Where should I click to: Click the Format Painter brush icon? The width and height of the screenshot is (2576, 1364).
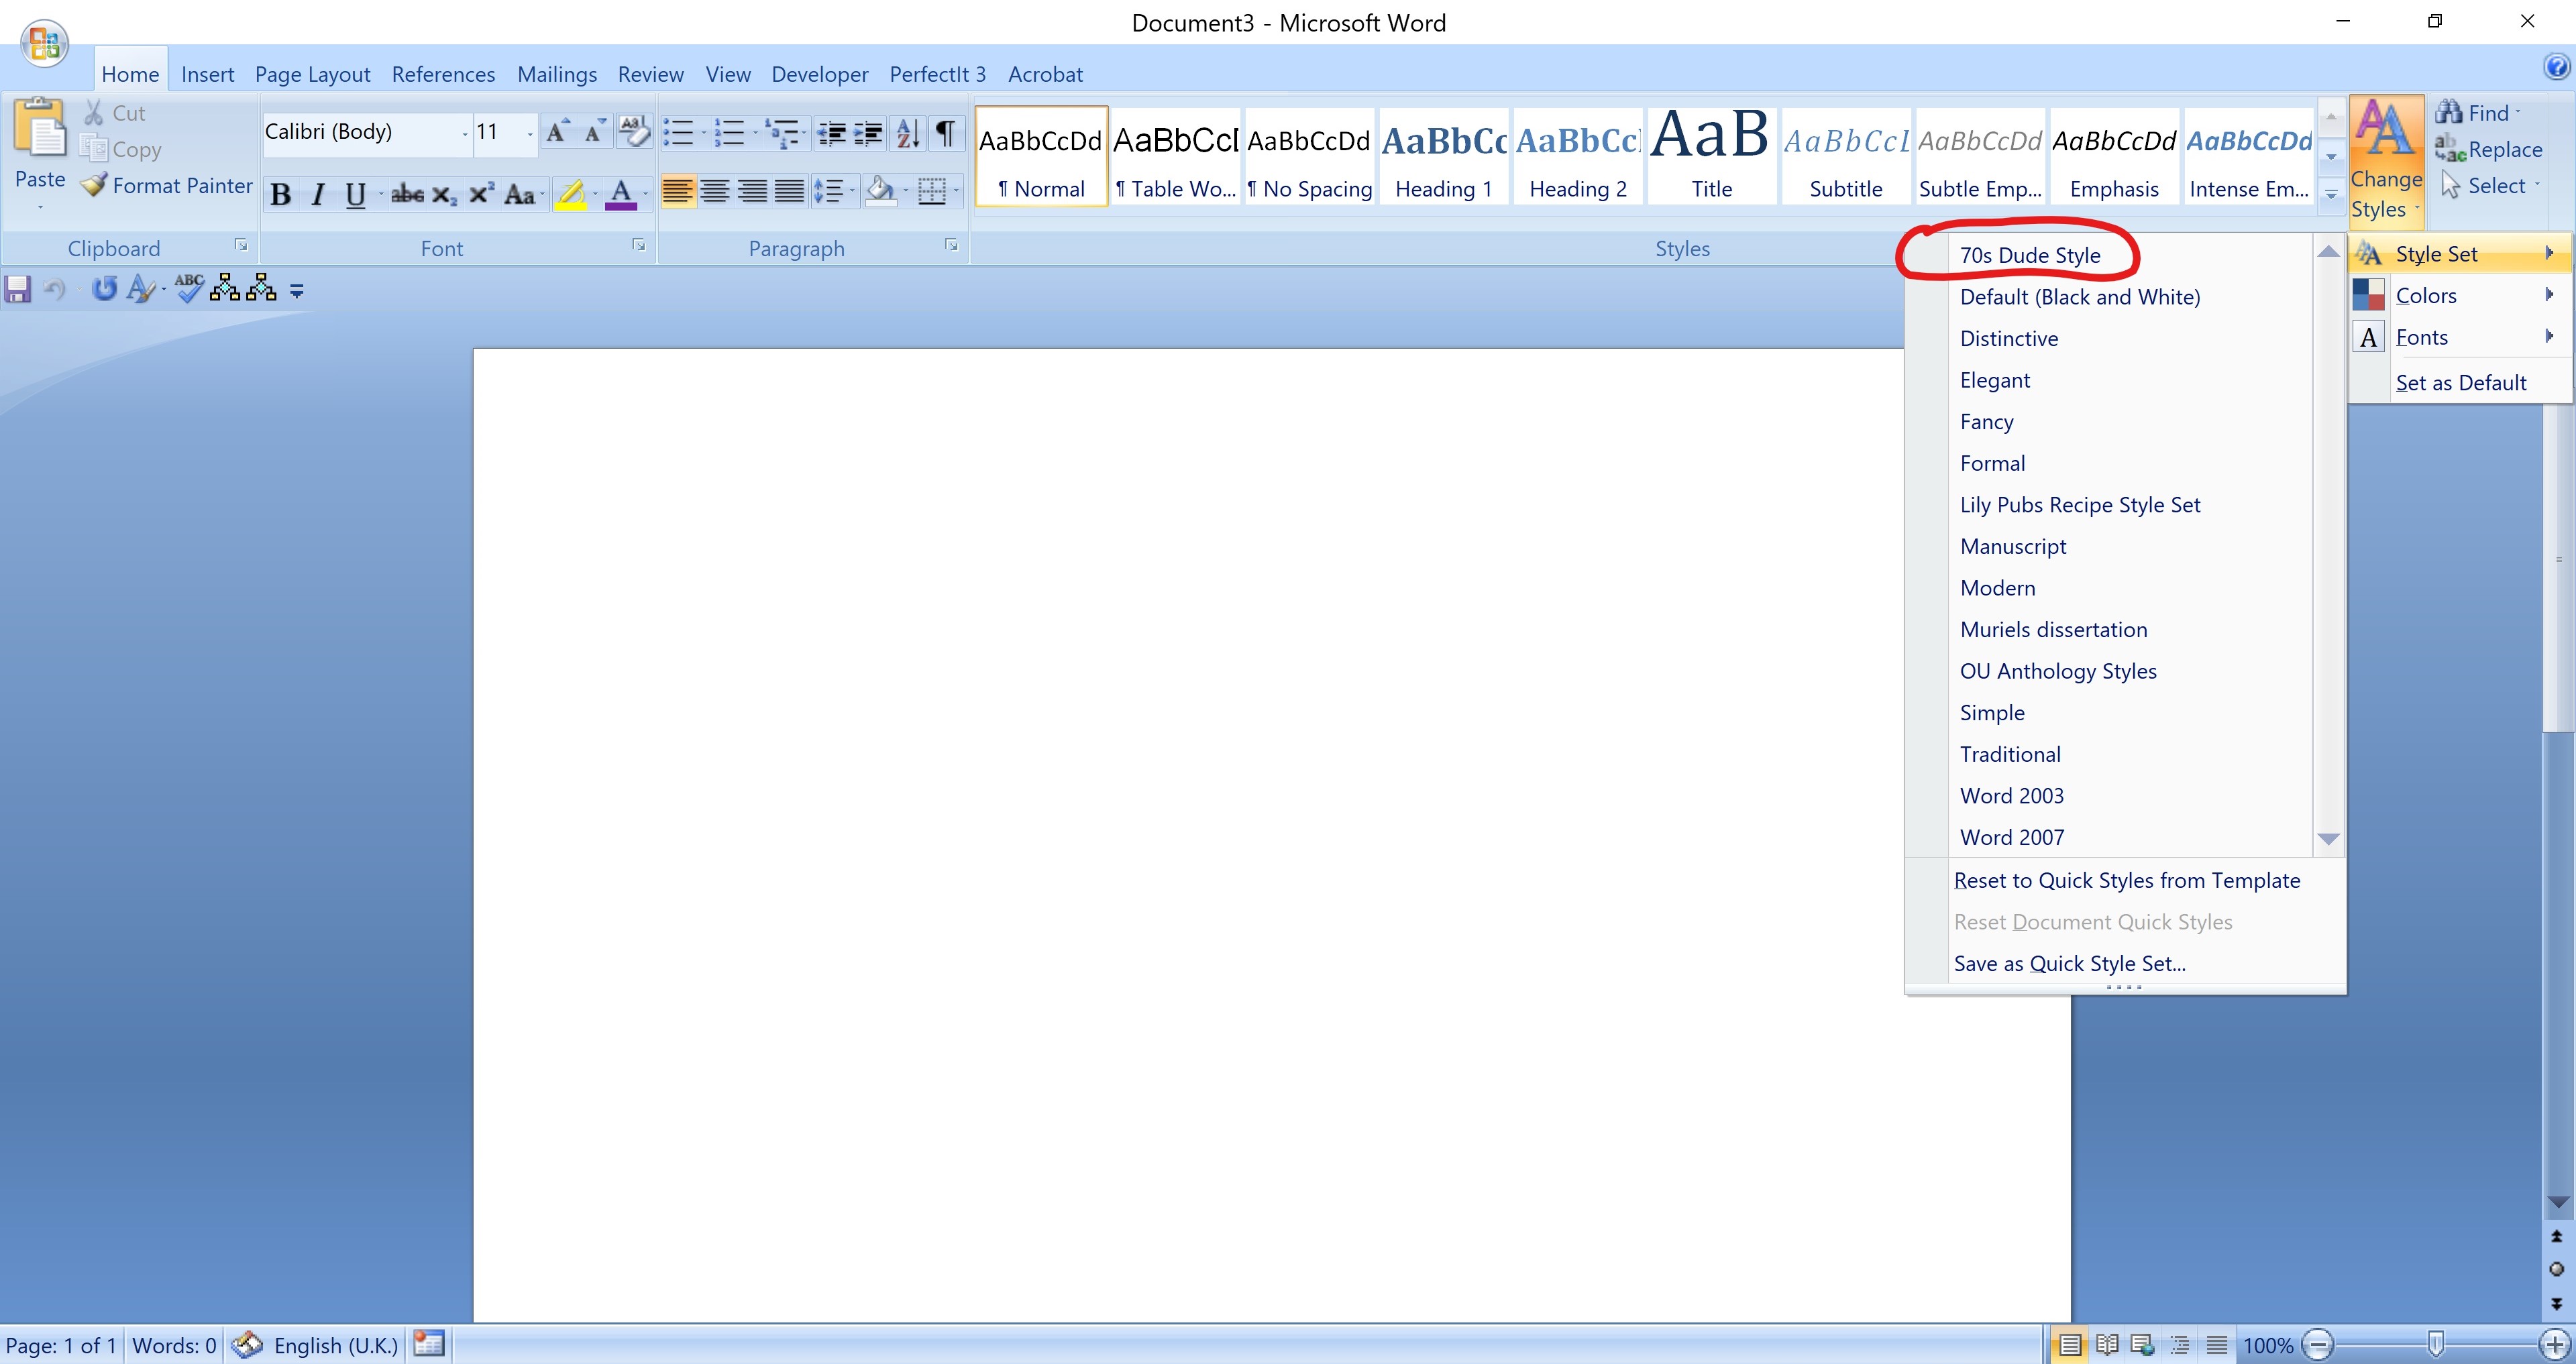94,185
